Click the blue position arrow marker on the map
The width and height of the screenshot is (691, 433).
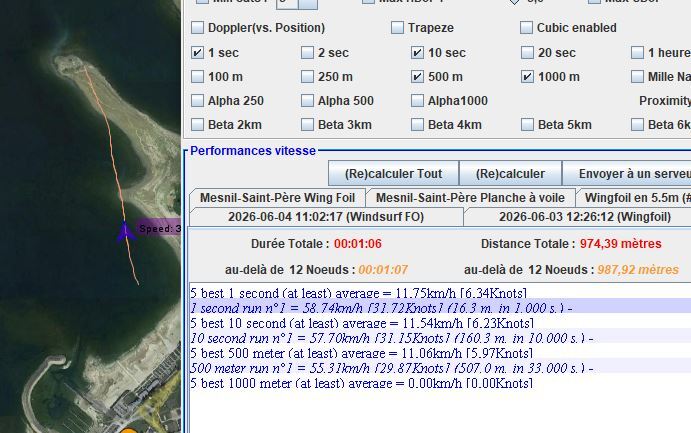point(126,231)
